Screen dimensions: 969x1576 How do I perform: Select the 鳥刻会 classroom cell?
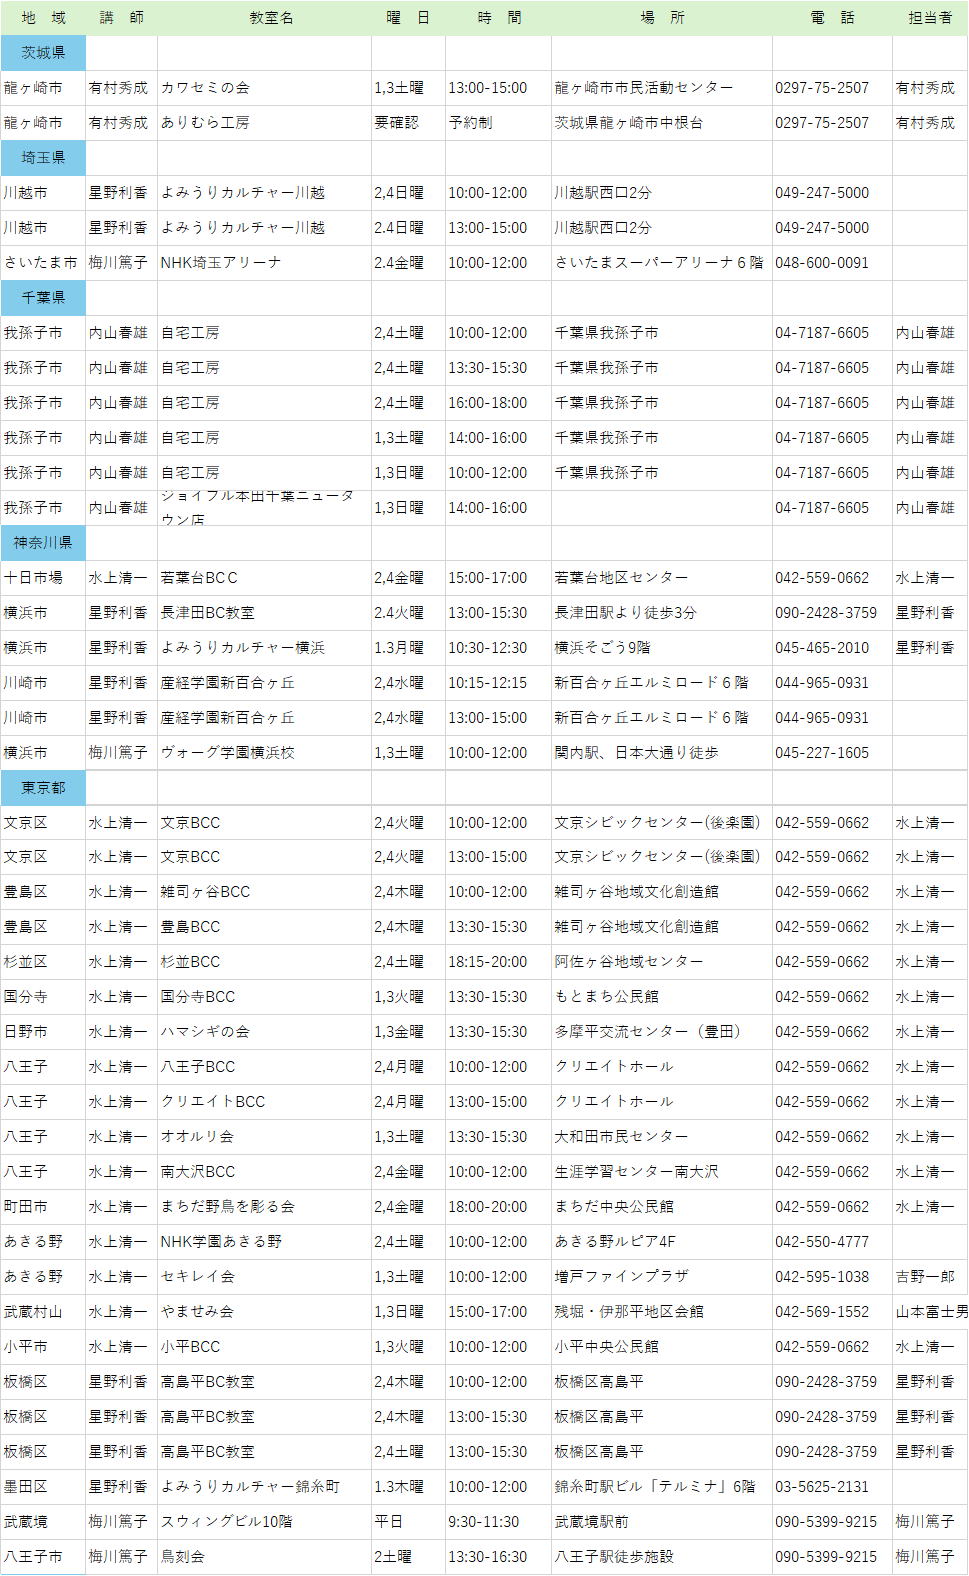tap(183, 1557)
